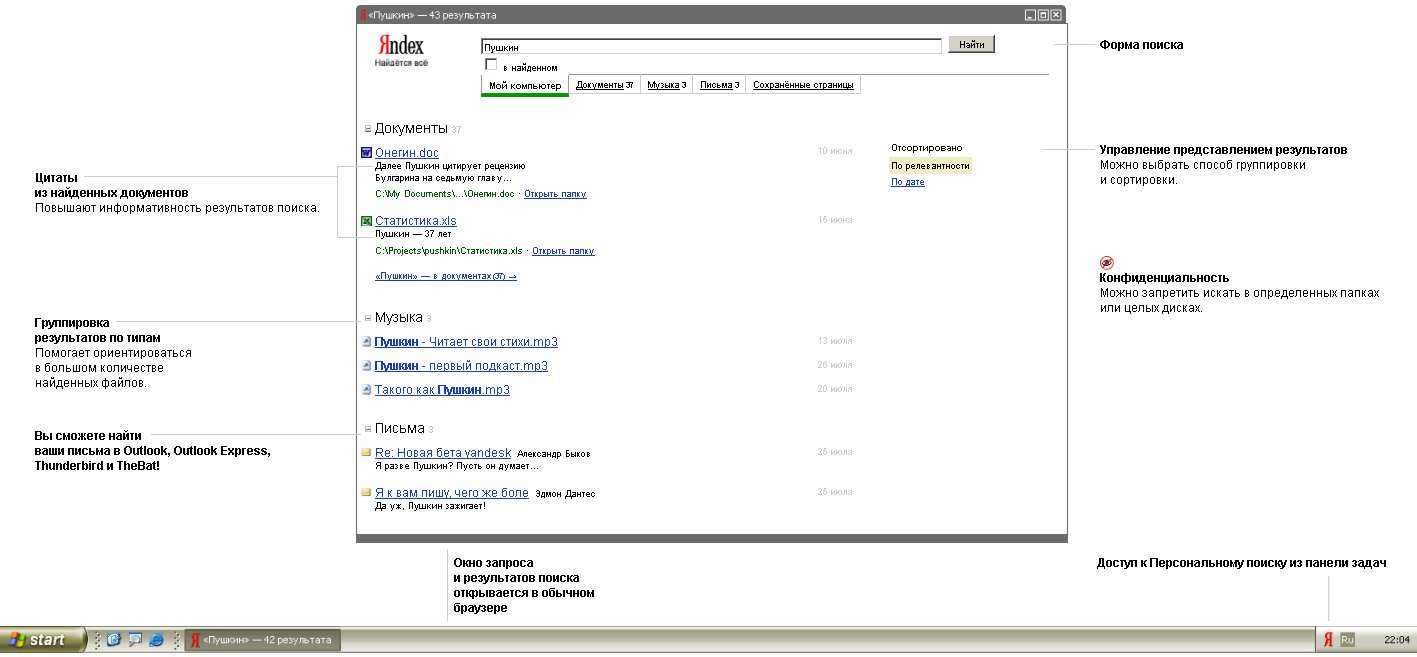Switch to the Документы 37 tab
The width and height of the screenshot is (1417, 657).
tap(604, 85)
